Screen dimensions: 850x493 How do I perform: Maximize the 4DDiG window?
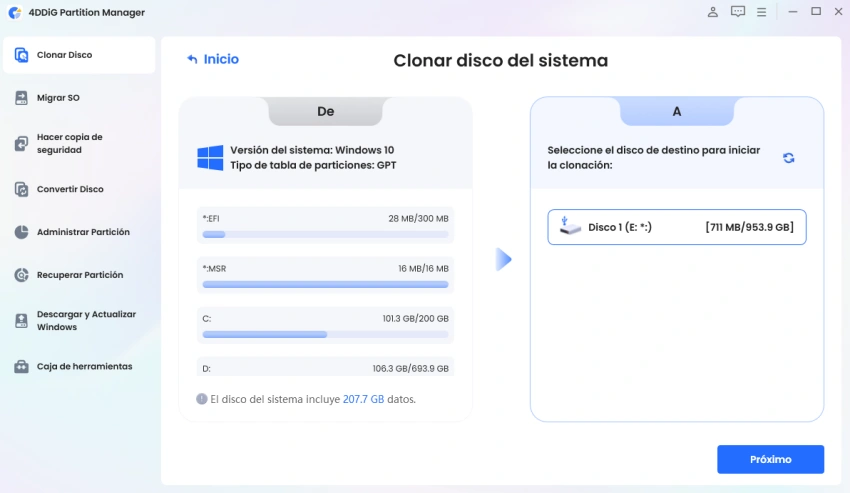815,11
